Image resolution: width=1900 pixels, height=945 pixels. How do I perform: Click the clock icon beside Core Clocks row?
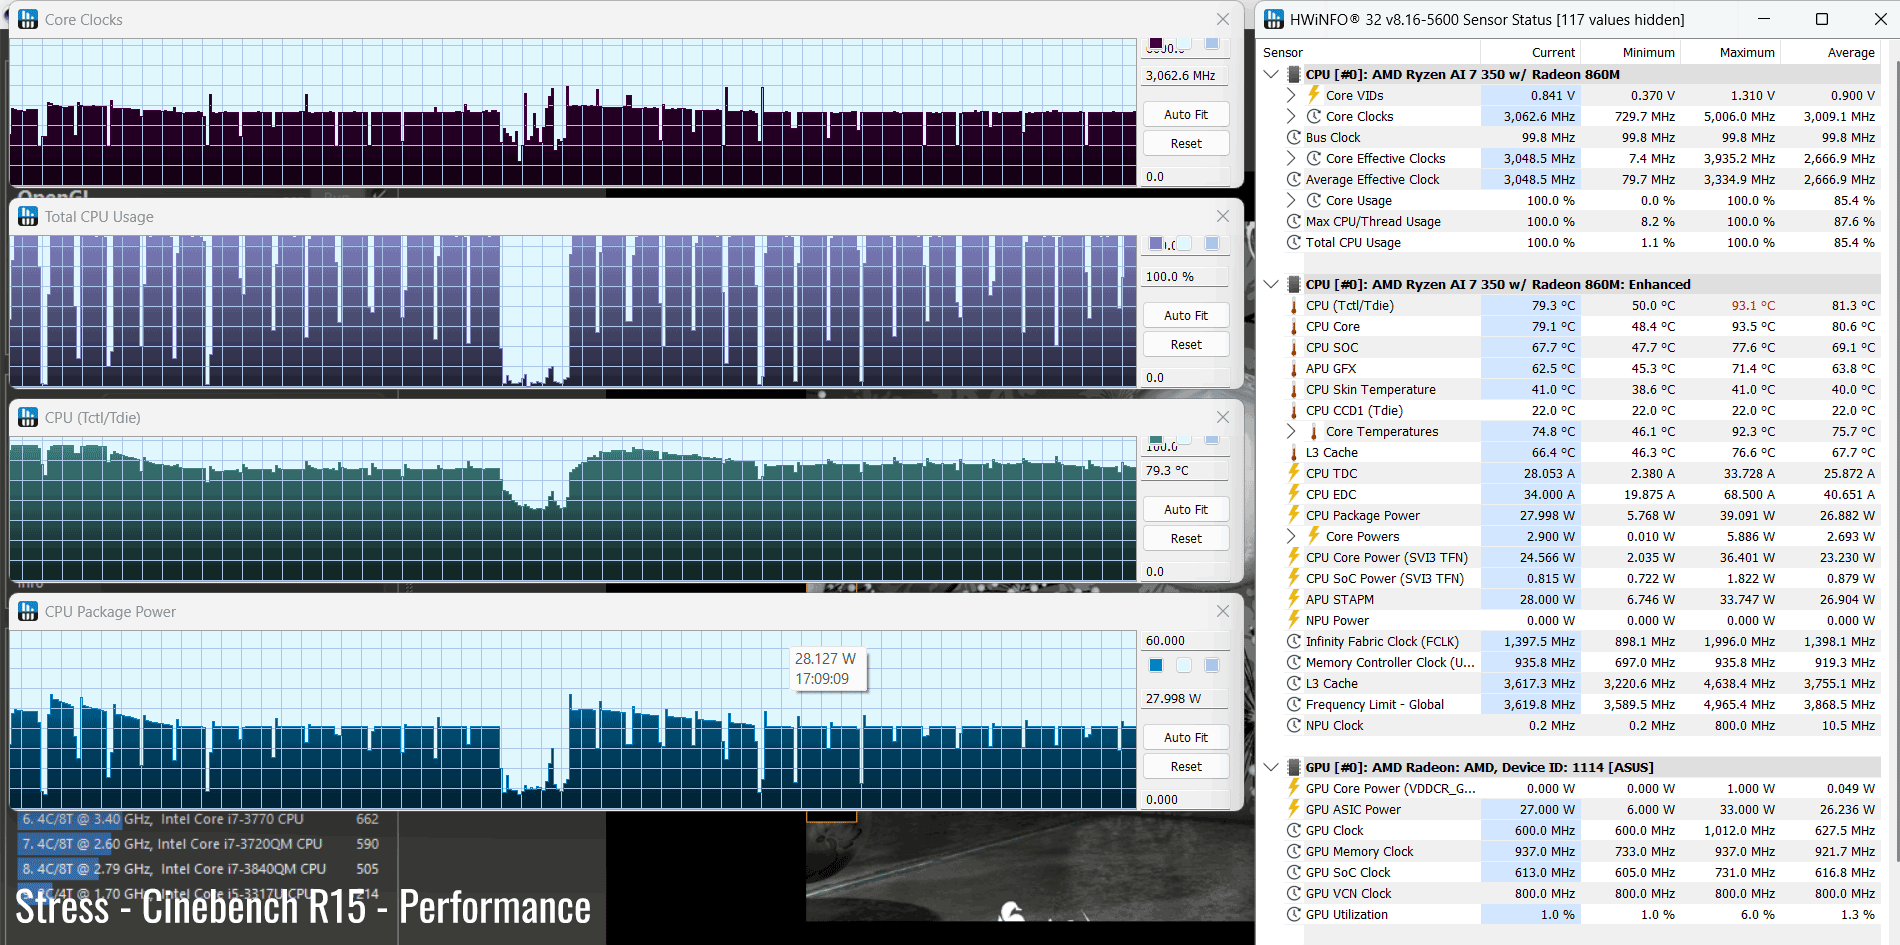[x=1314, y=116]
